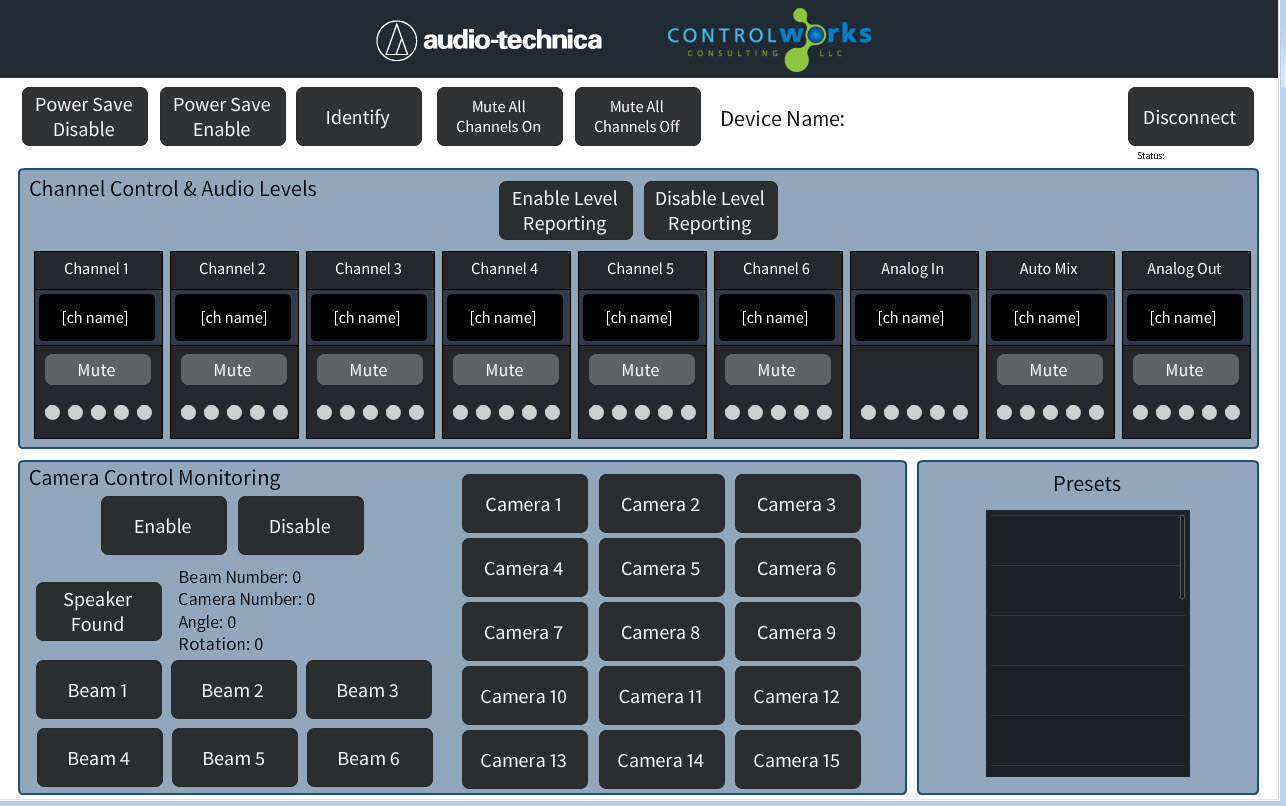The image size is (1286, 806).
Task: Turn Mute All Channels Off
Action: pyautogui.click(x=637, y=117)
